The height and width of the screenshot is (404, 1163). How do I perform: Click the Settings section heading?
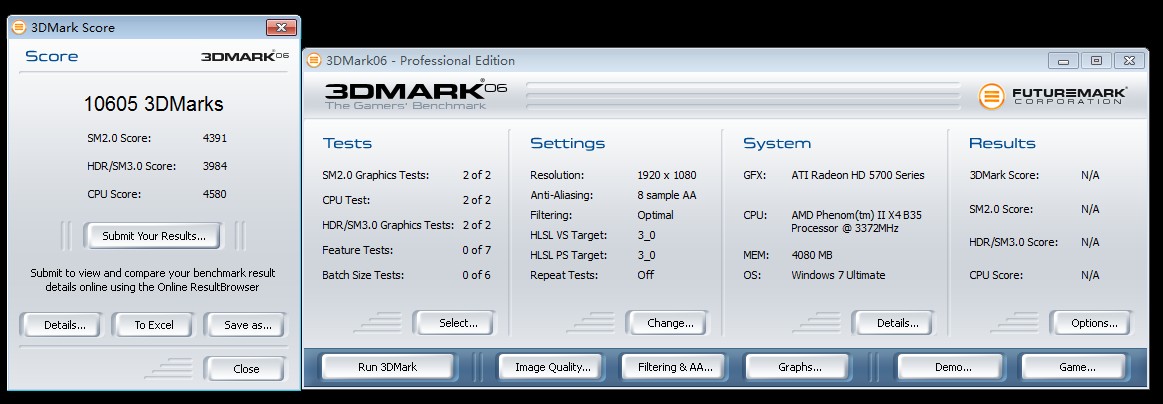point(567,143)
